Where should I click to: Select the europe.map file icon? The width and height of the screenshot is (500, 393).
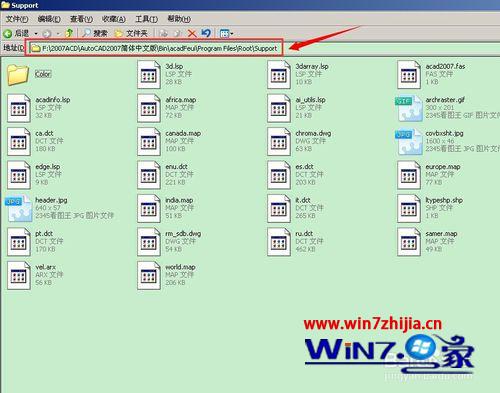(x=409, y=175)
